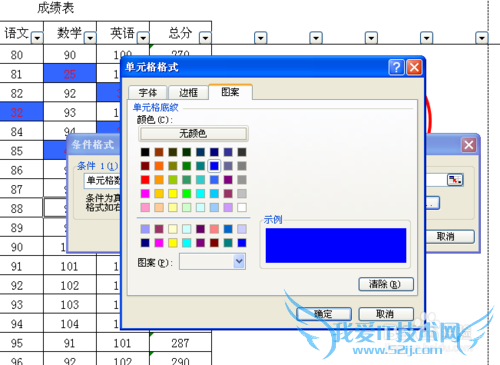This screenshot has height=365, width=500.
Task: Pick the white color swatch
Action: (242, 208)
